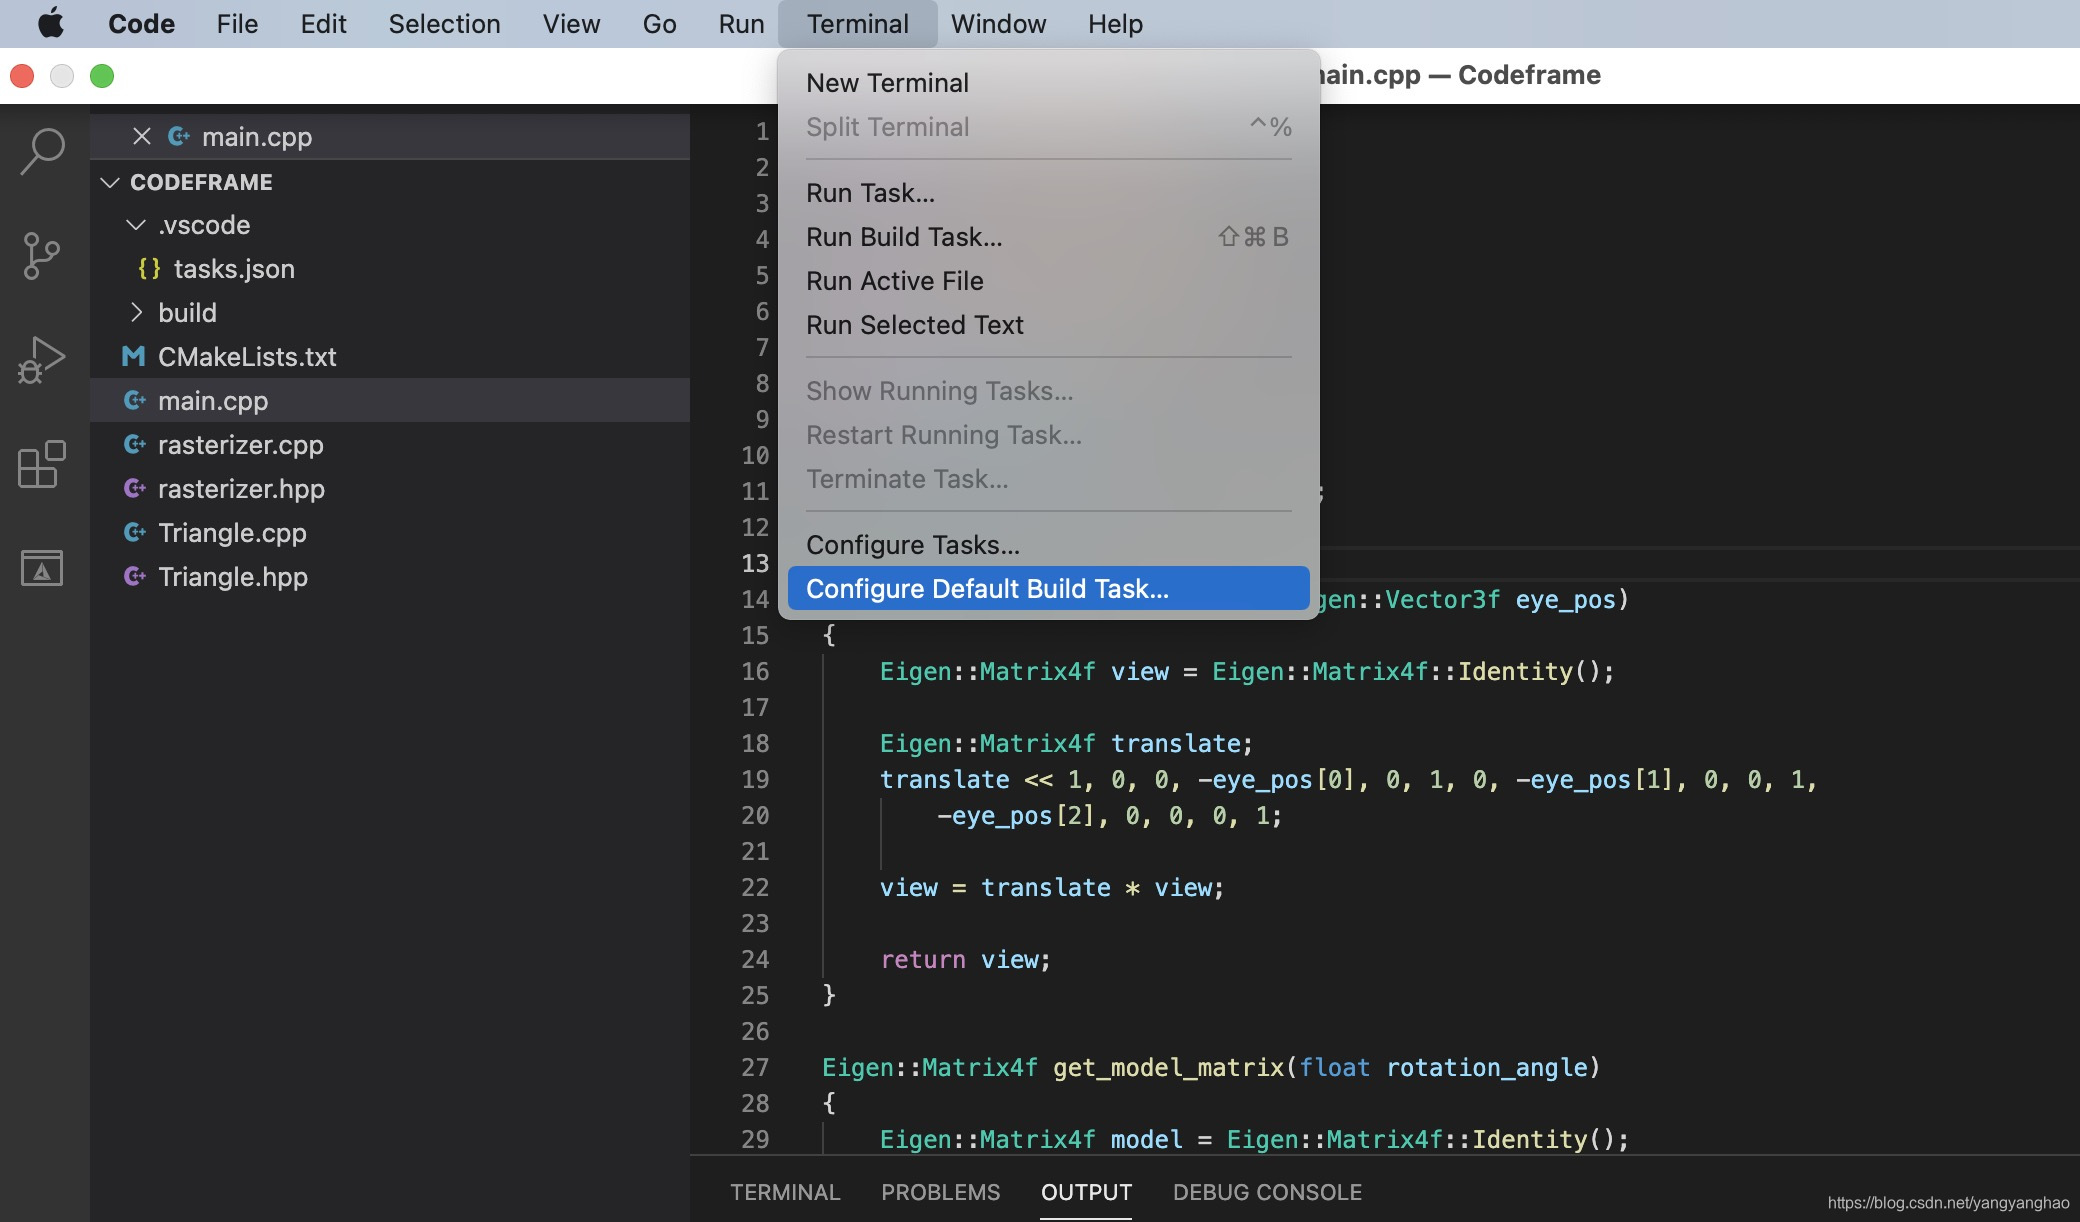Open the Run and Debug view icon
This screenshot has height=1222, width=2080.
click(42, 360)
